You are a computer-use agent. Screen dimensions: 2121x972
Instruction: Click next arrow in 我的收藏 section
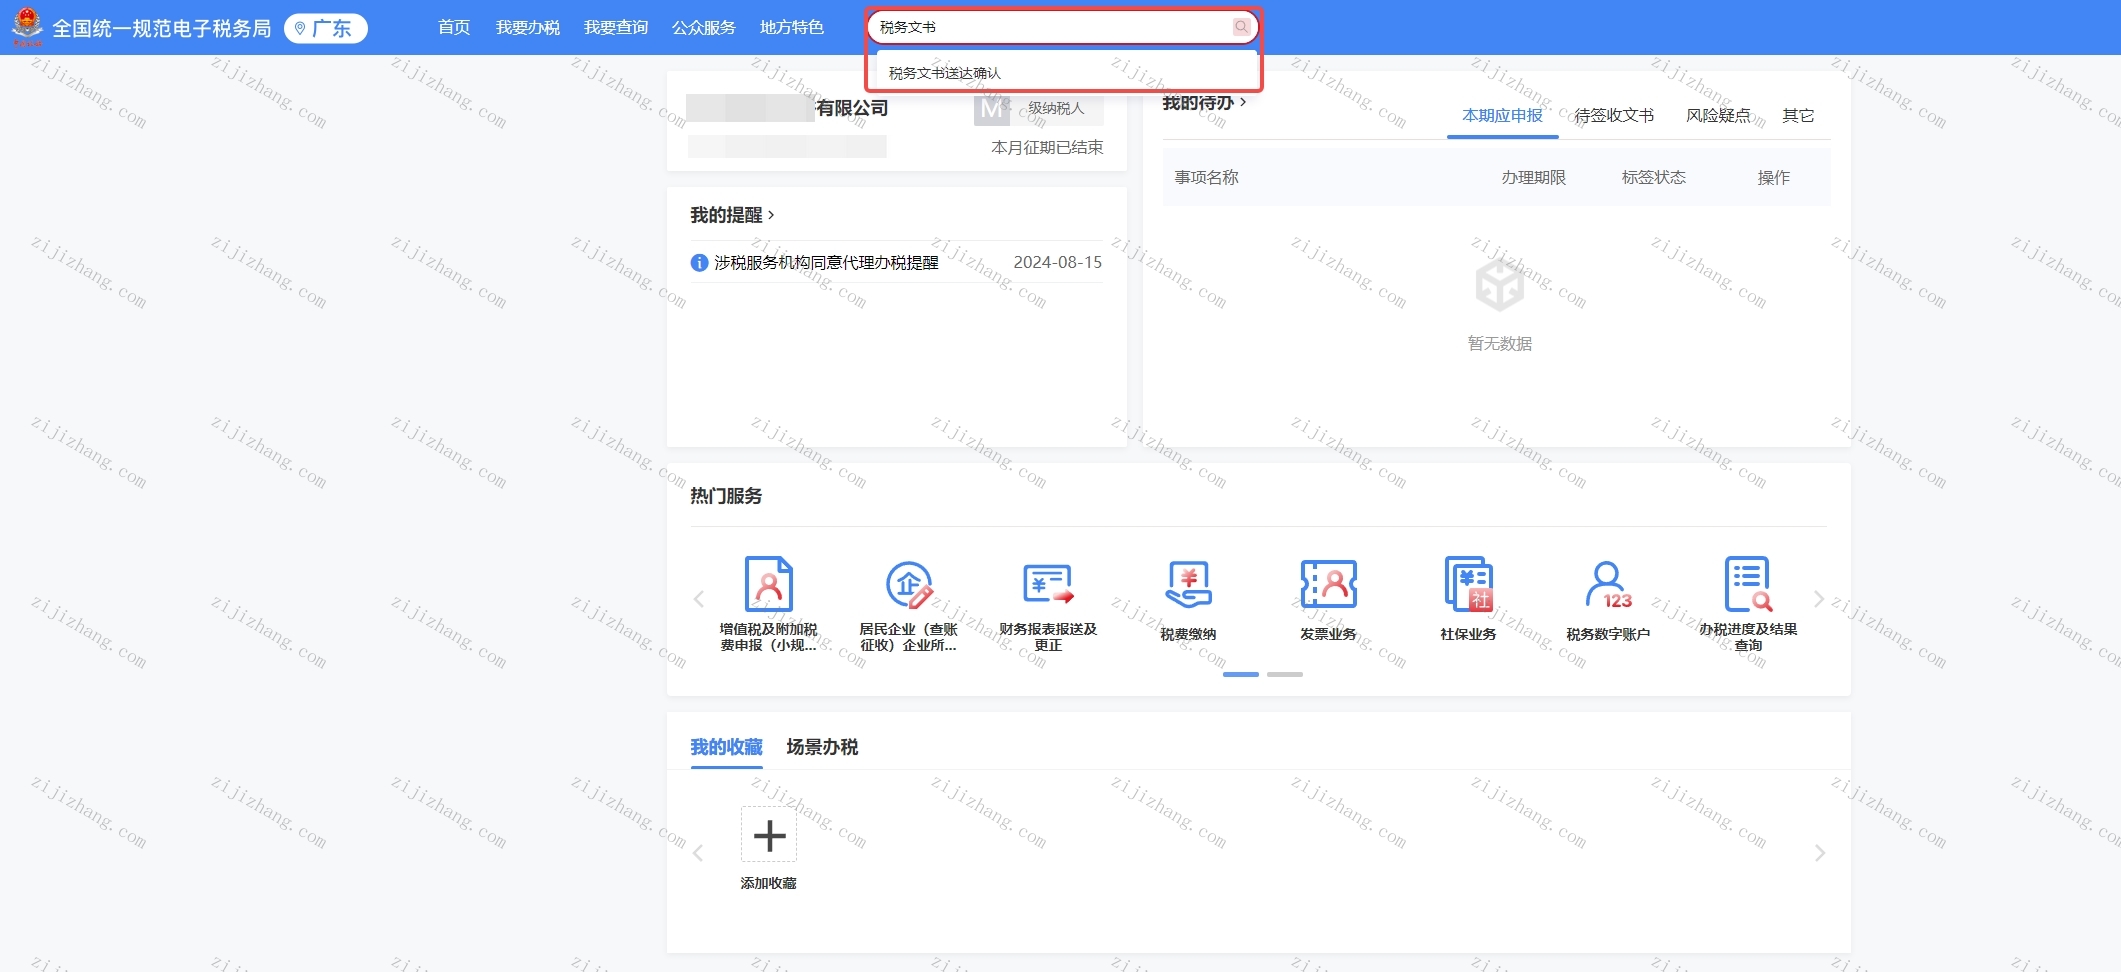point(1819,853)
